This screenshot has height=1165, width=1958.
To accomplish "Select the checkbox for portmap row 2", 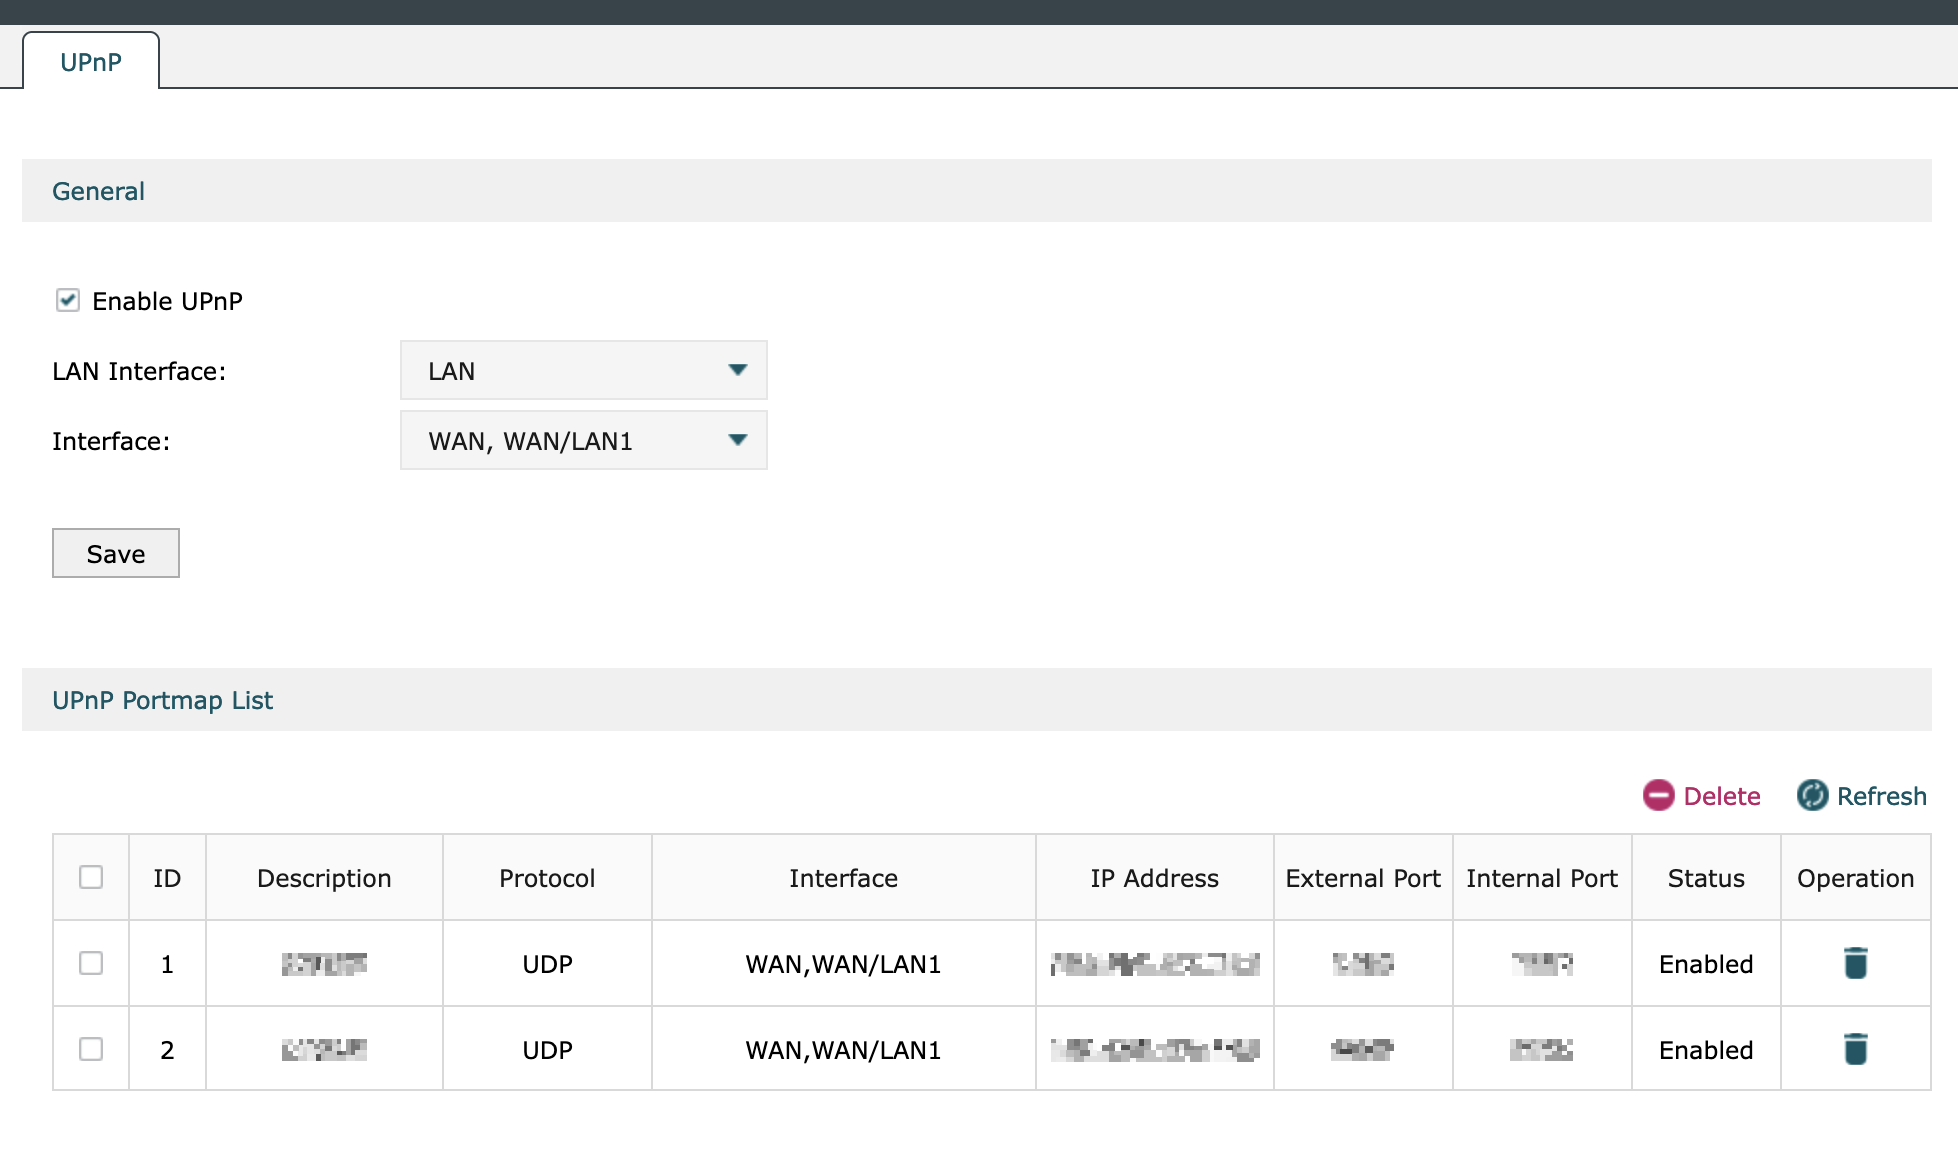I will pos(91,1049).
